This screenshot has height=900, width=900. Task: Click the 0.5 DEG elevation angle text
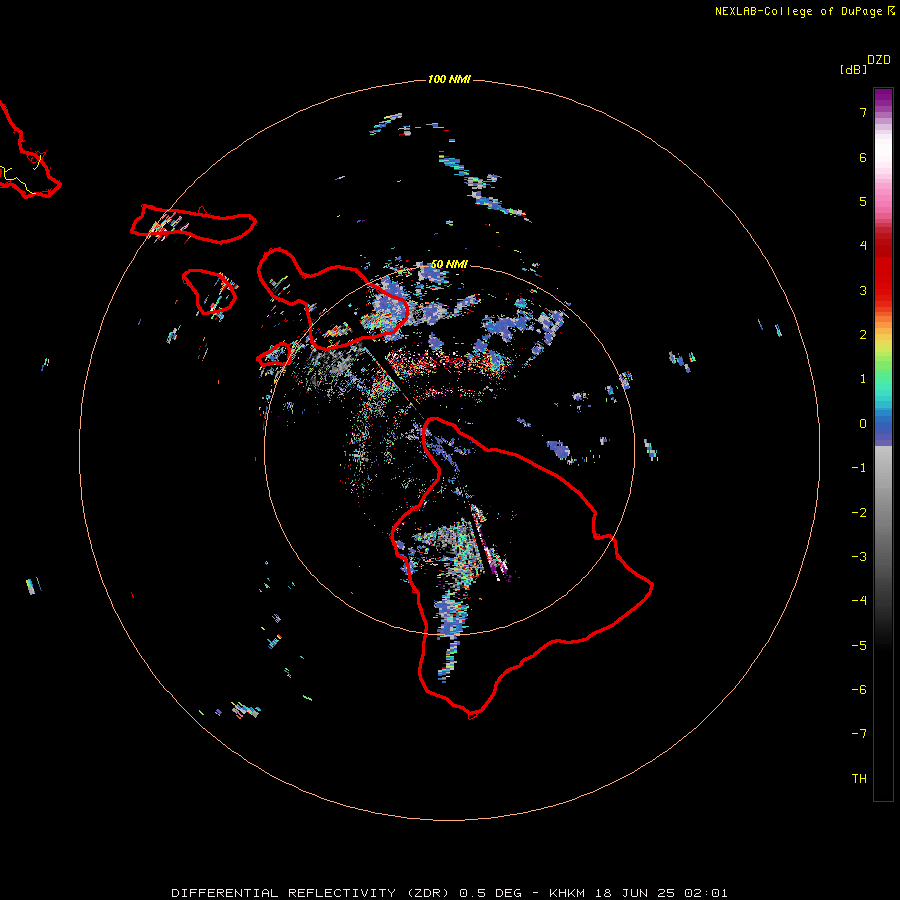point(490,893)
